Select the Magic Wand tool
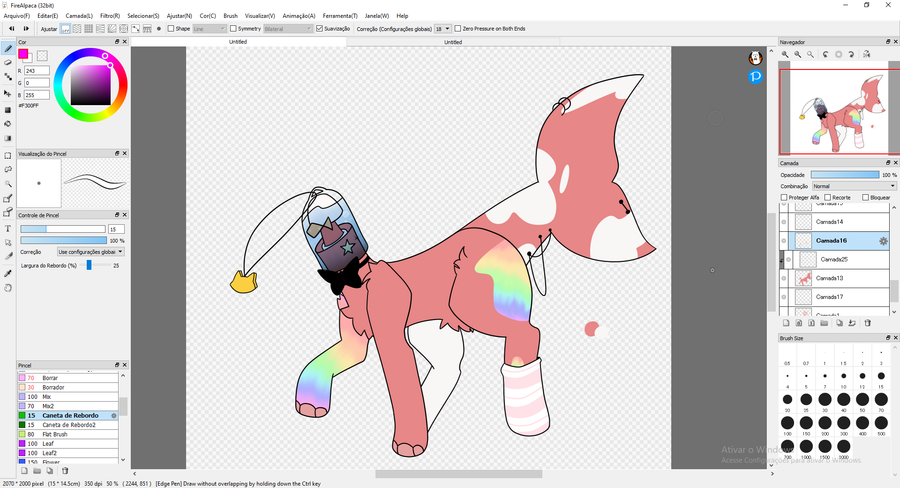This screenshot has height=488, width=900. click(x=8, y=184)
